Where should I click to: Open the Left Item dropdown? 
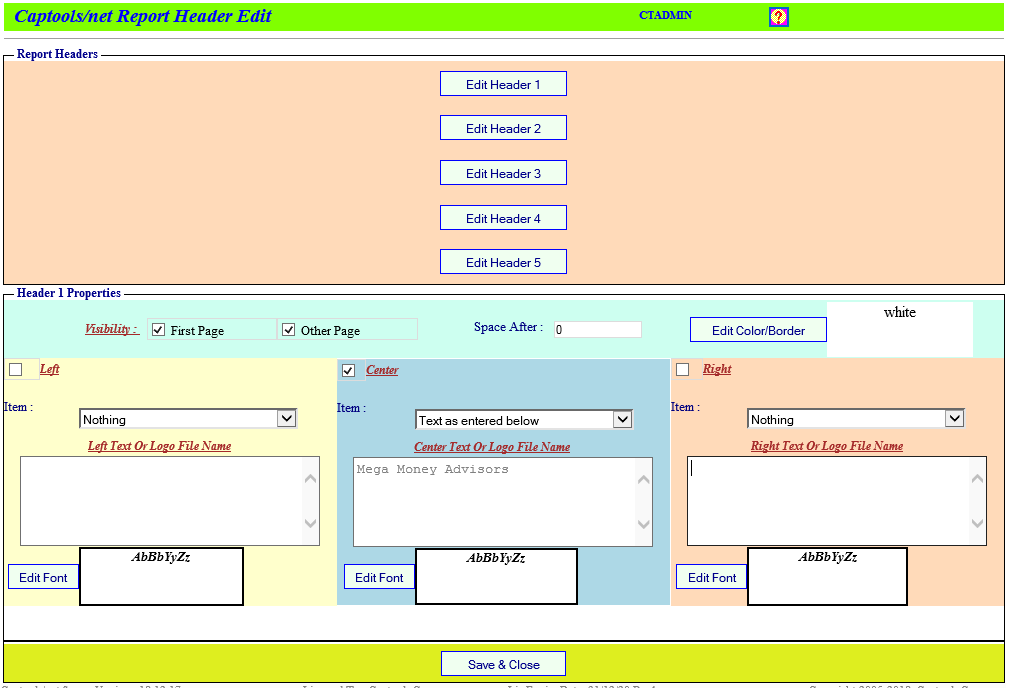point(188,419)
